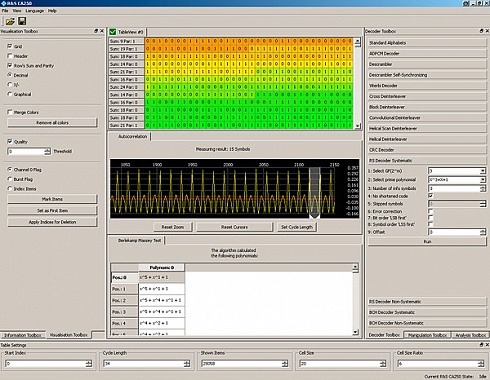Expand the Viterbi Decoder section

click(427, 86)
